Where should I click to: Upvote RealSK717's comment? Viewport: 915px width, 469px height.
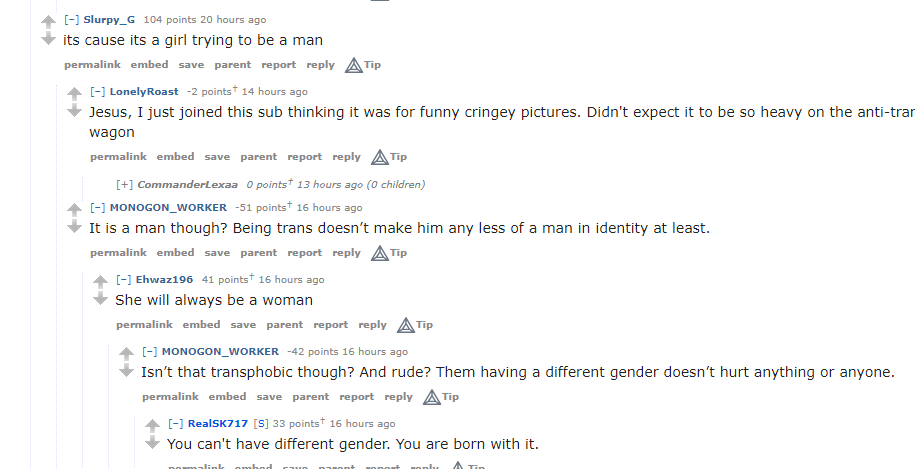coord(152,425)
